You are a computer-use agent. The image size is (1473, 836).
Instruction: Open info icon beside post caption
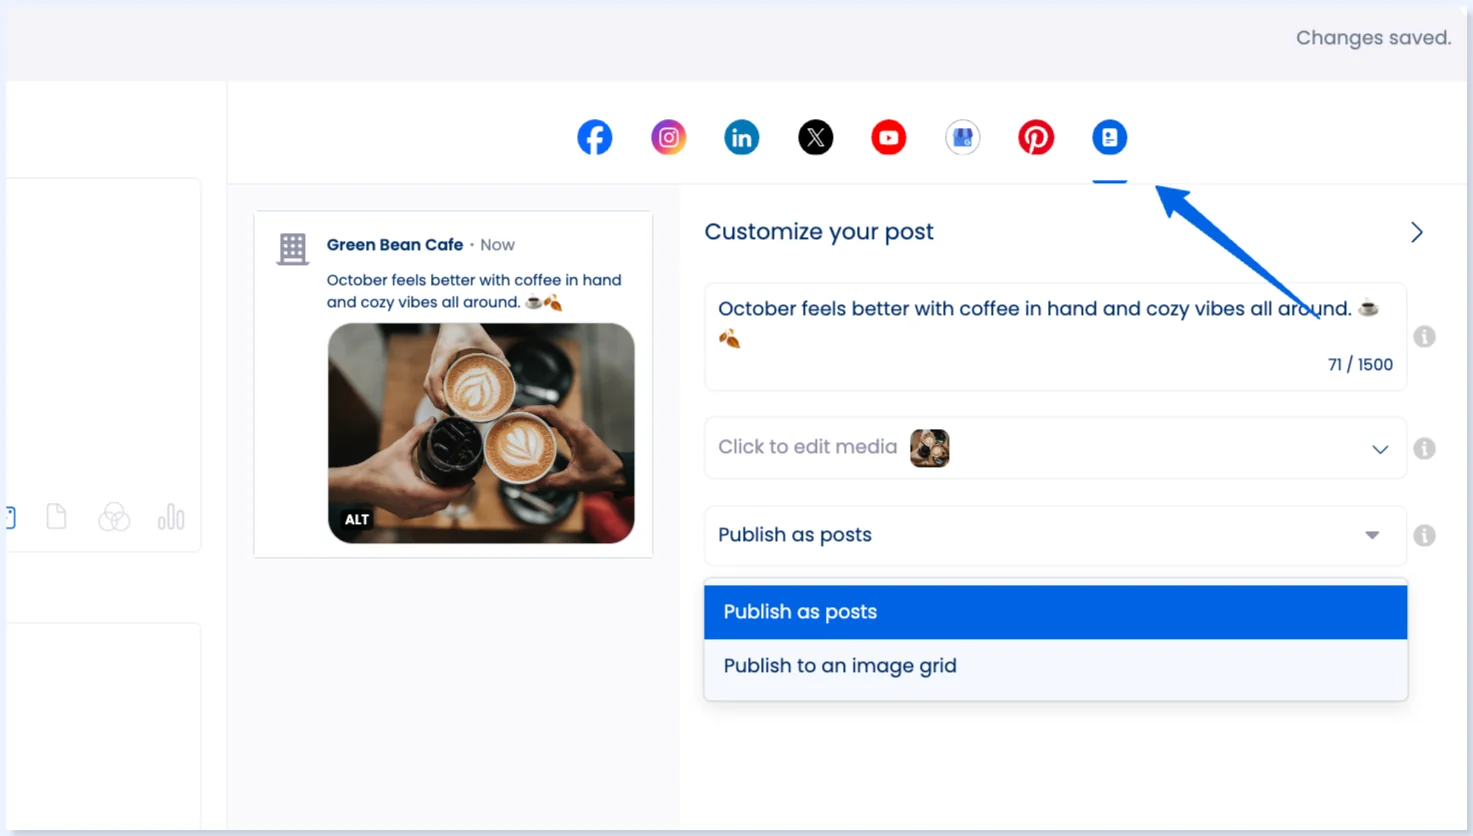pos(1424,337)
